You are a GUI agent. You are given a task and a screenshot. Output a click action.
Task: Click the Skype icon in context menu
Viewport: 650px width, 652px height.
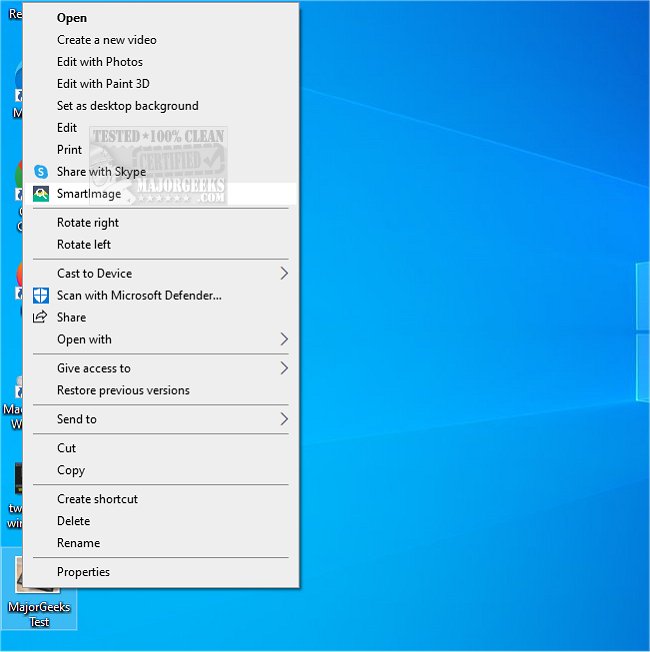(x=41, y=171)
